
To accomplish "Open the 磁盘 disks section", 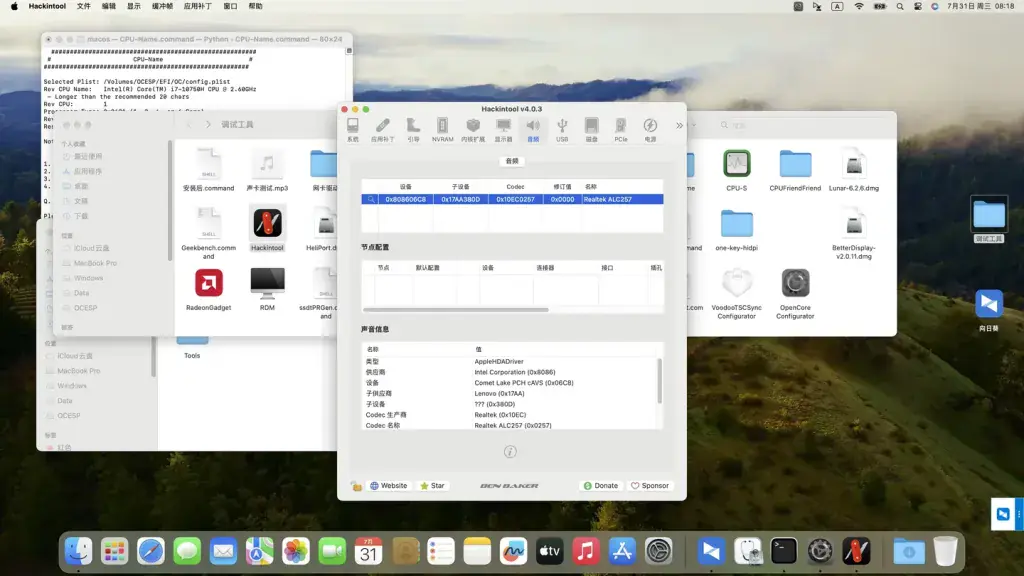I will pos(591,129).
